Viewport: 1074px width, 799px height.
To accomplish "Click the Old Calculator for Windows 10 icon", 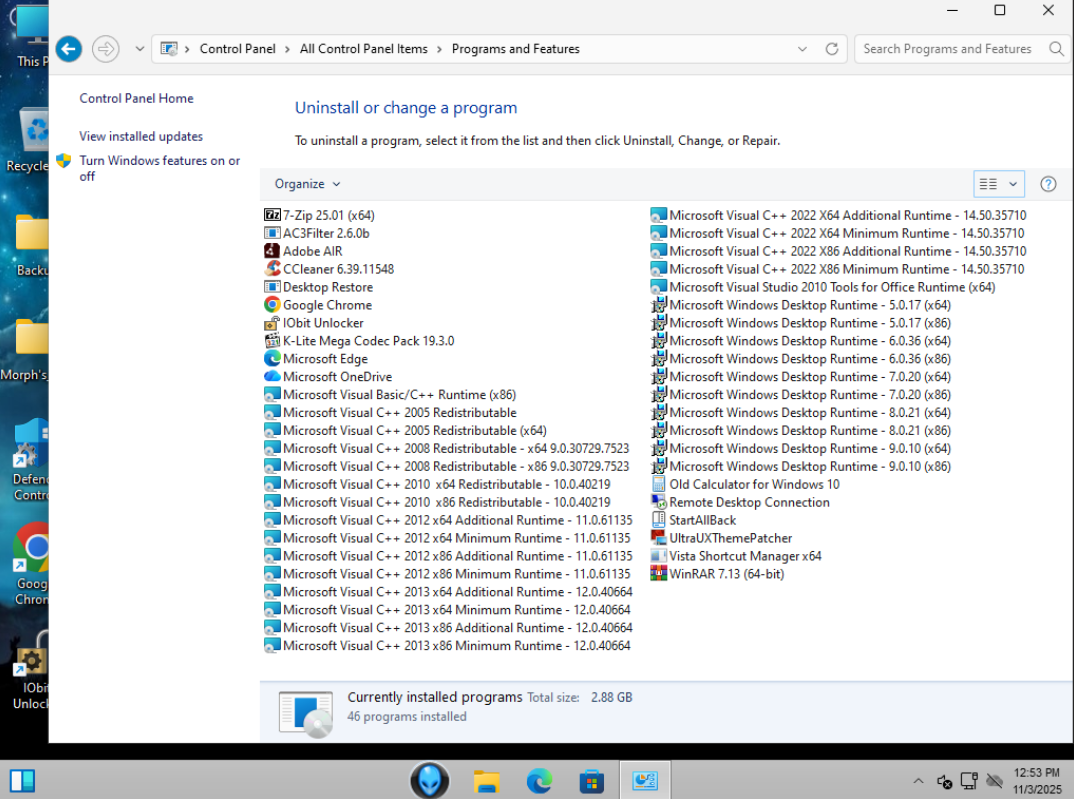I will click(658, 484).
